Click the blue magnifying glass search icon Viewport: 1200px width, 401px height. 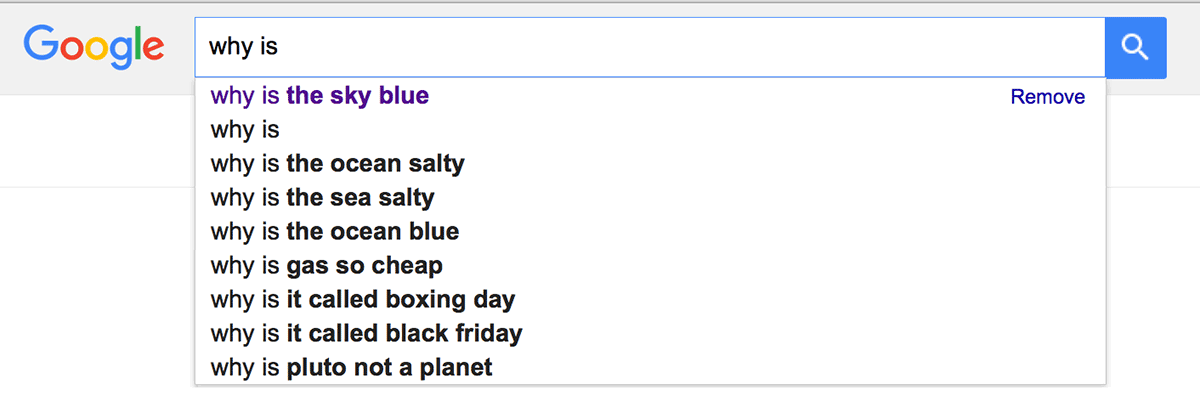1135,47
